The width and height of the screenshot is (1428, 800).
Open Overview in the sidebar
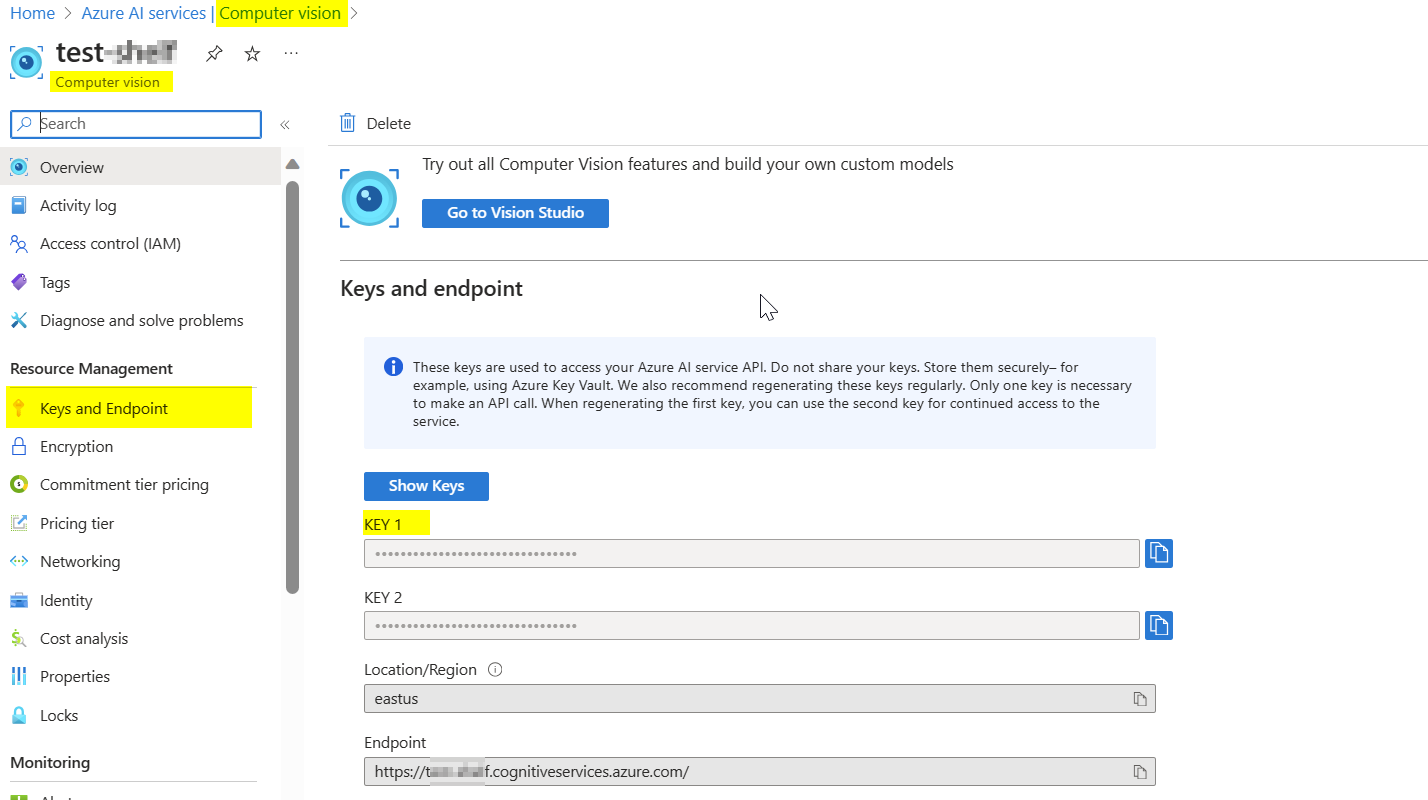(140, 167)
